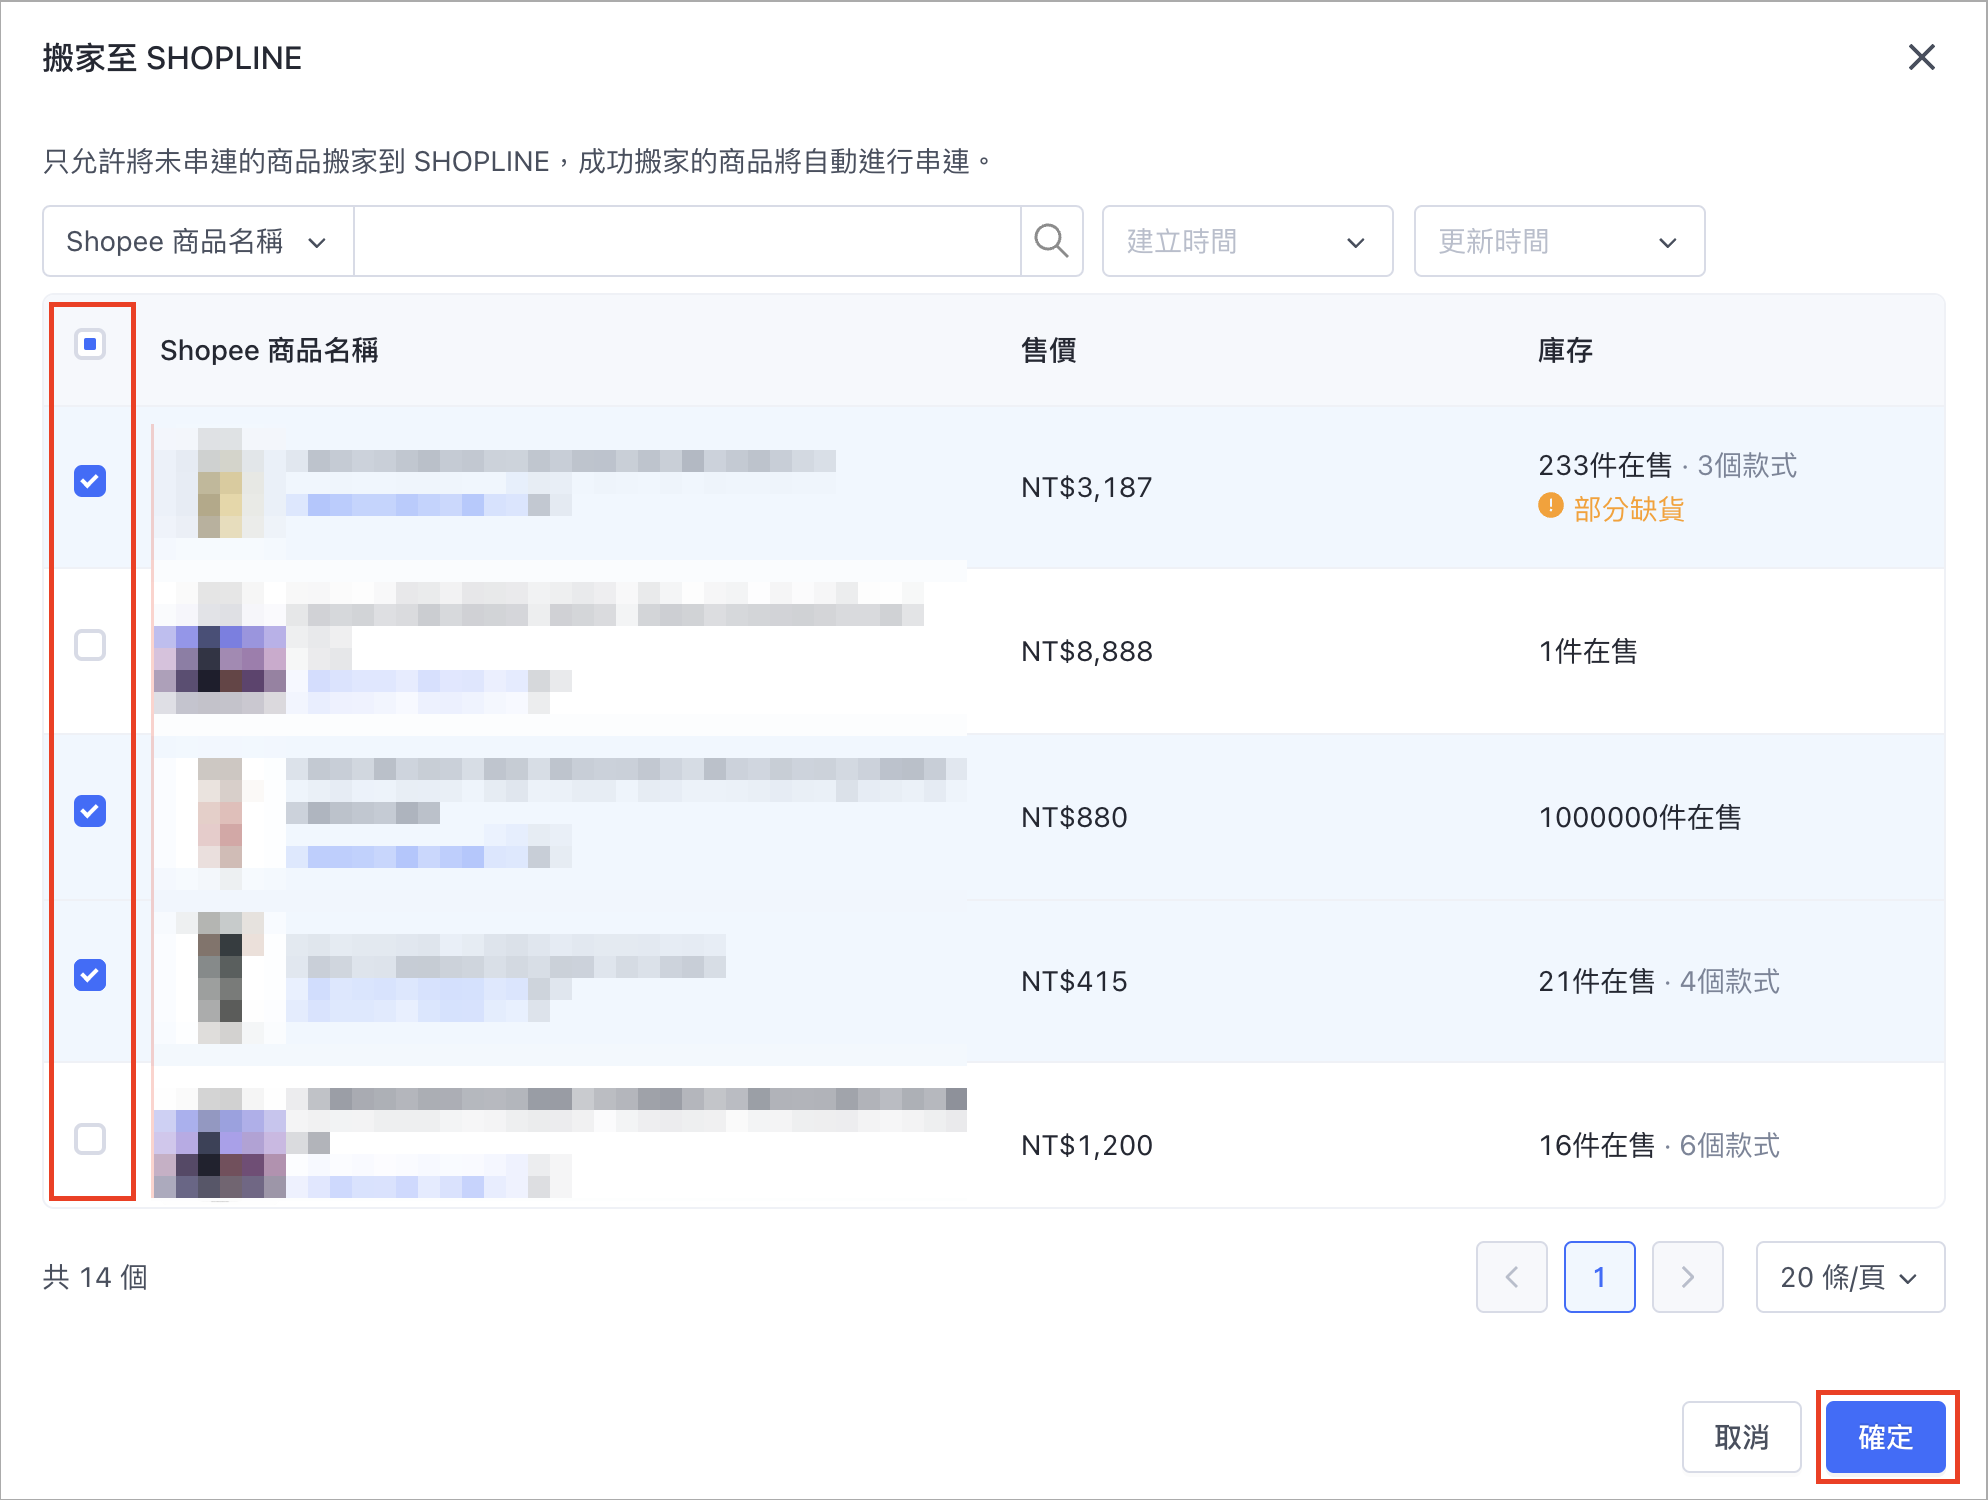Click the 庫存 column header
Screen dimensions: 1988x1500
pos(1565,350)
